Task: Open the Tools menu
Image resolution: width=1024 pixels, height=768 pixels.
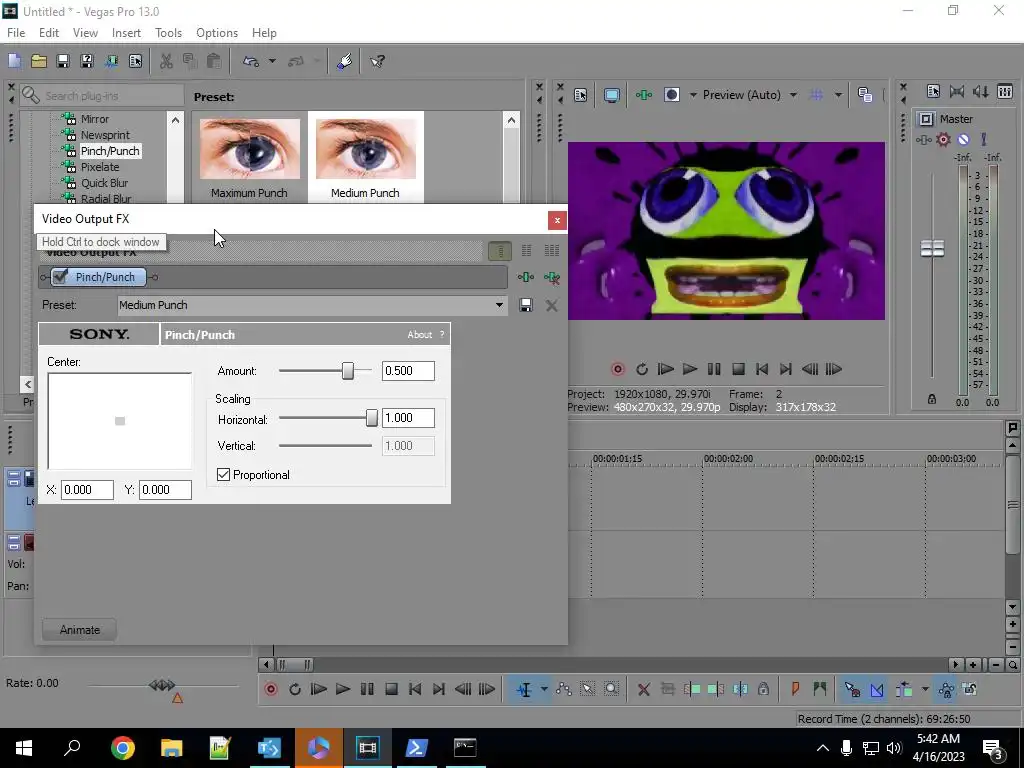Action: pyautogui.click(x=168, y=33)
